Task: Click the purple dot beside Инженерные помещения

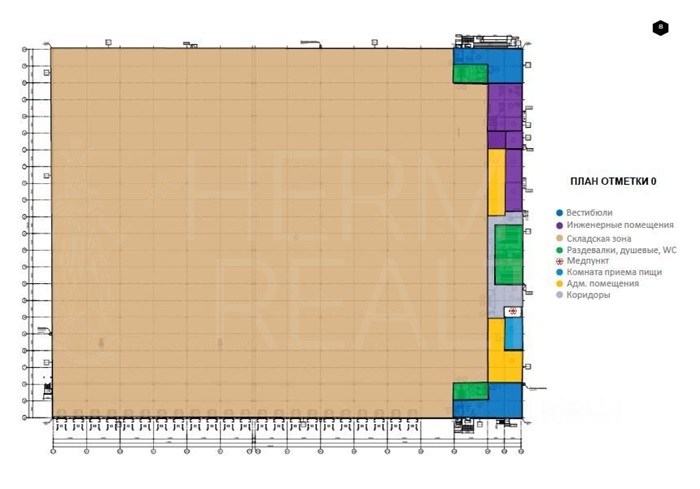Action: pyautogui.click(x=560, y=225)
